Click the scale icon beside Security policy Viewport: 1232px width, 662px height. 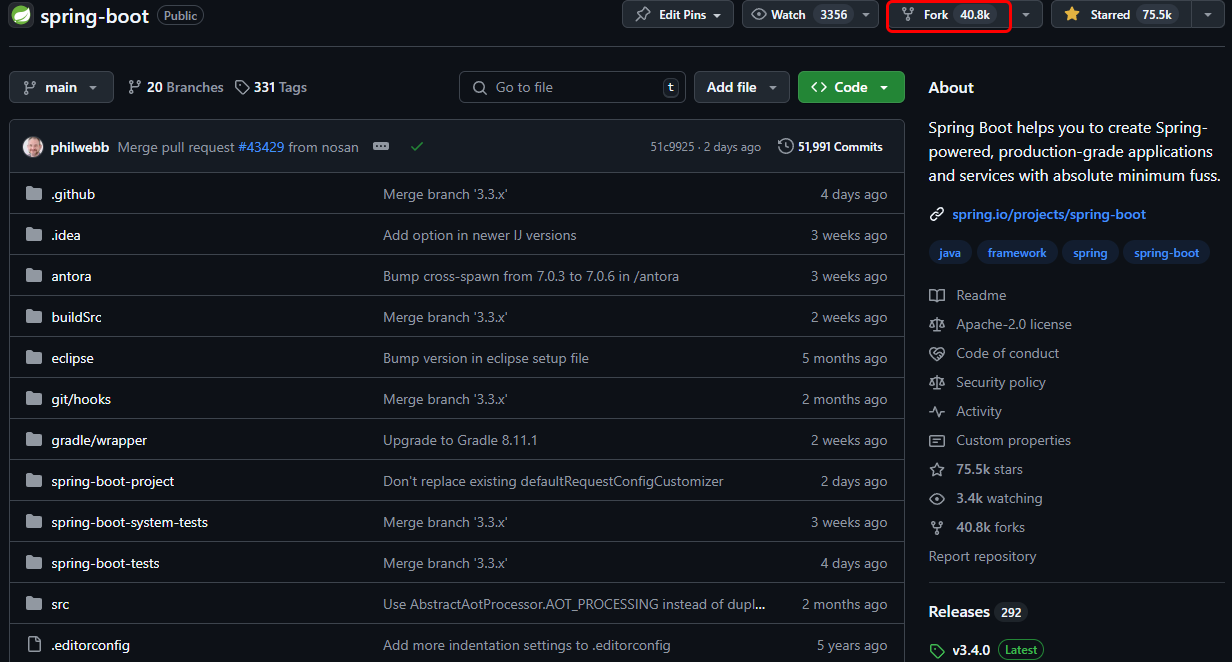(937, 382)
